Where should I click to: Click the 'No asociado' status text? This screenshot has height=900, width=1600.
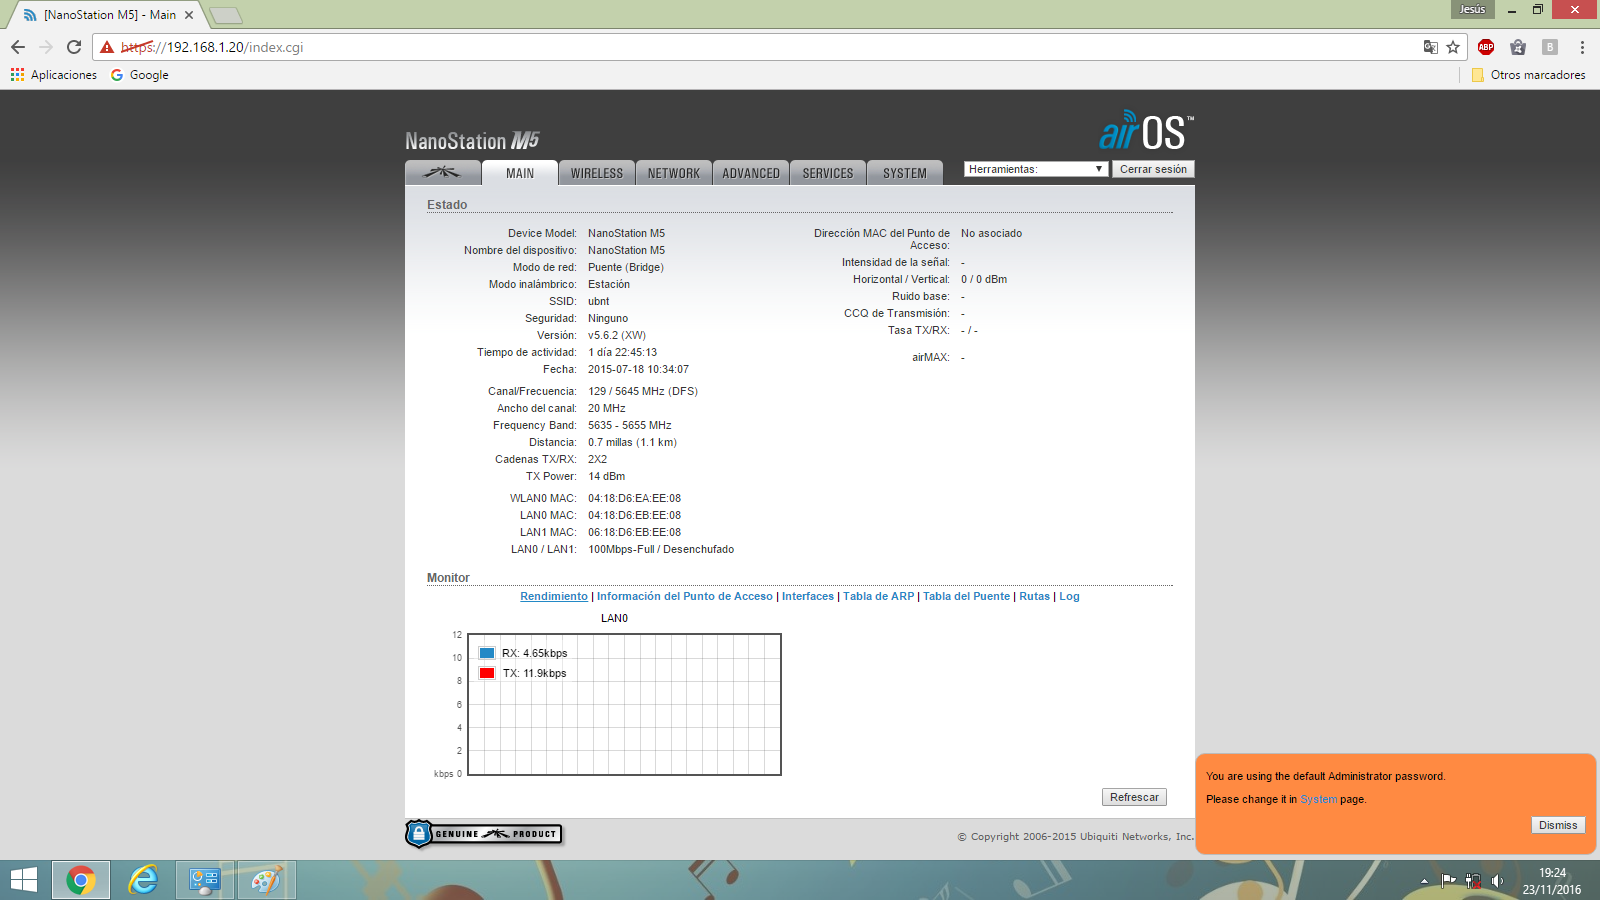tap(991, 233)
